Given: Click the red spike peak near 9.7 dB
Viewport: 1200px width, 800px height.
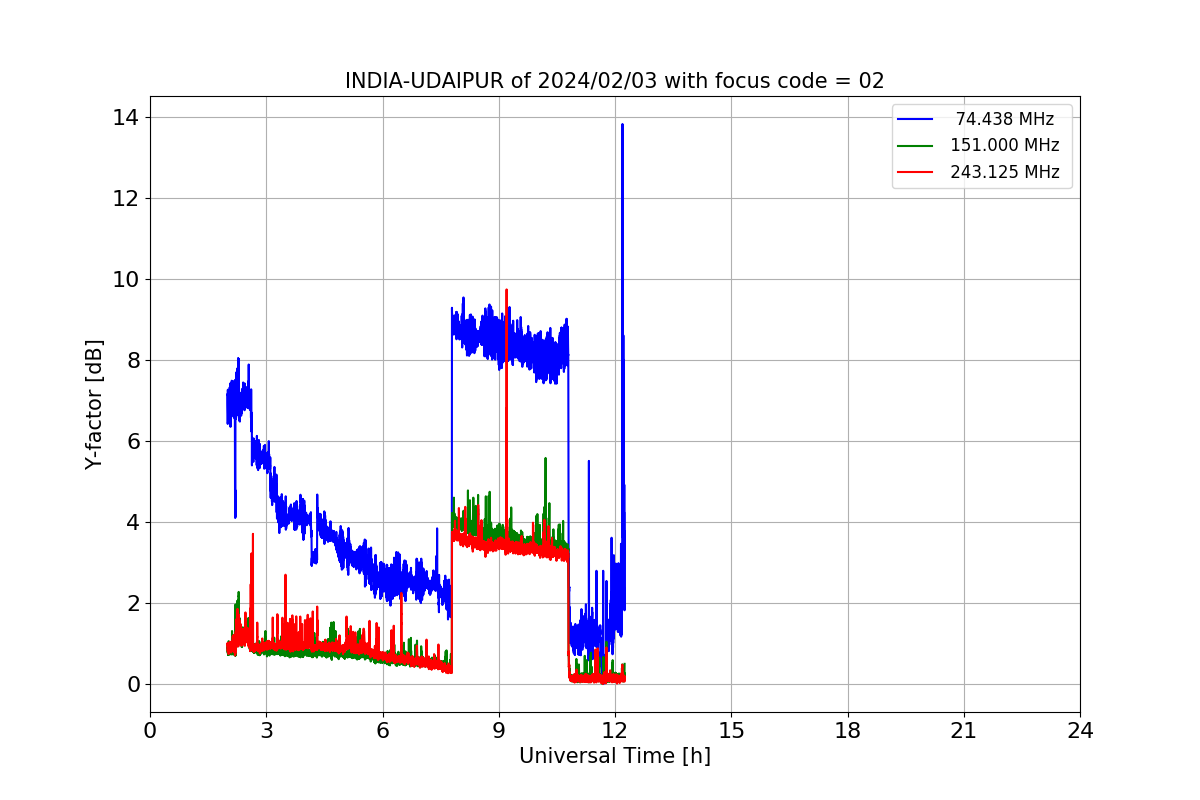Looking at the screenshot, I should click(x=506, y=291).
